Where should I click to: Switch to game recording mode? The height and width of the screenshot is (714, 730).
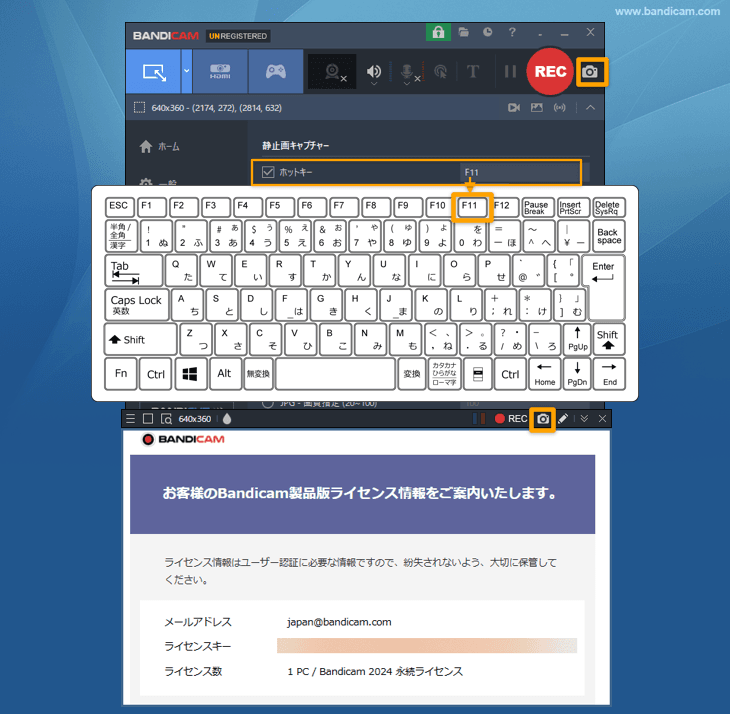[276, 72]
